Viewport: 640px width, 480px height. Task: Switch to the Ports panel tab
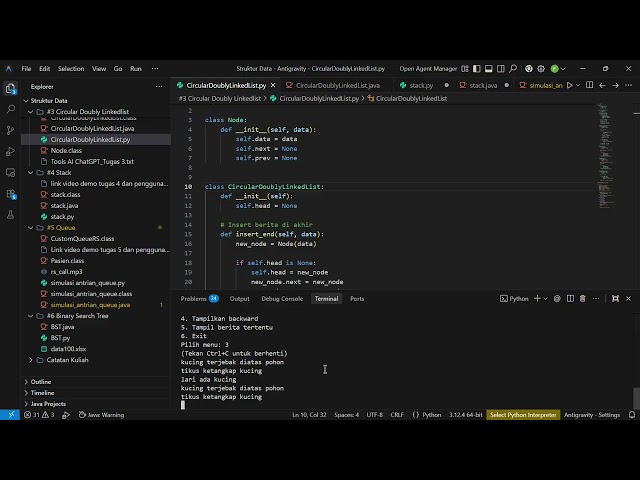357,299
